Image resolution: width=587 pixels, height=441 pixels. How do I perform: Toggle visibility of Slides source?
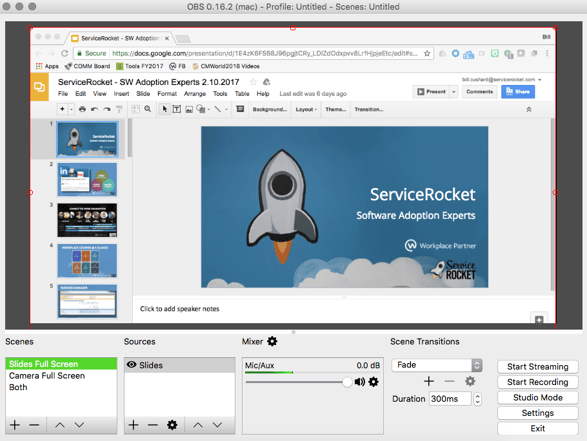131,365
